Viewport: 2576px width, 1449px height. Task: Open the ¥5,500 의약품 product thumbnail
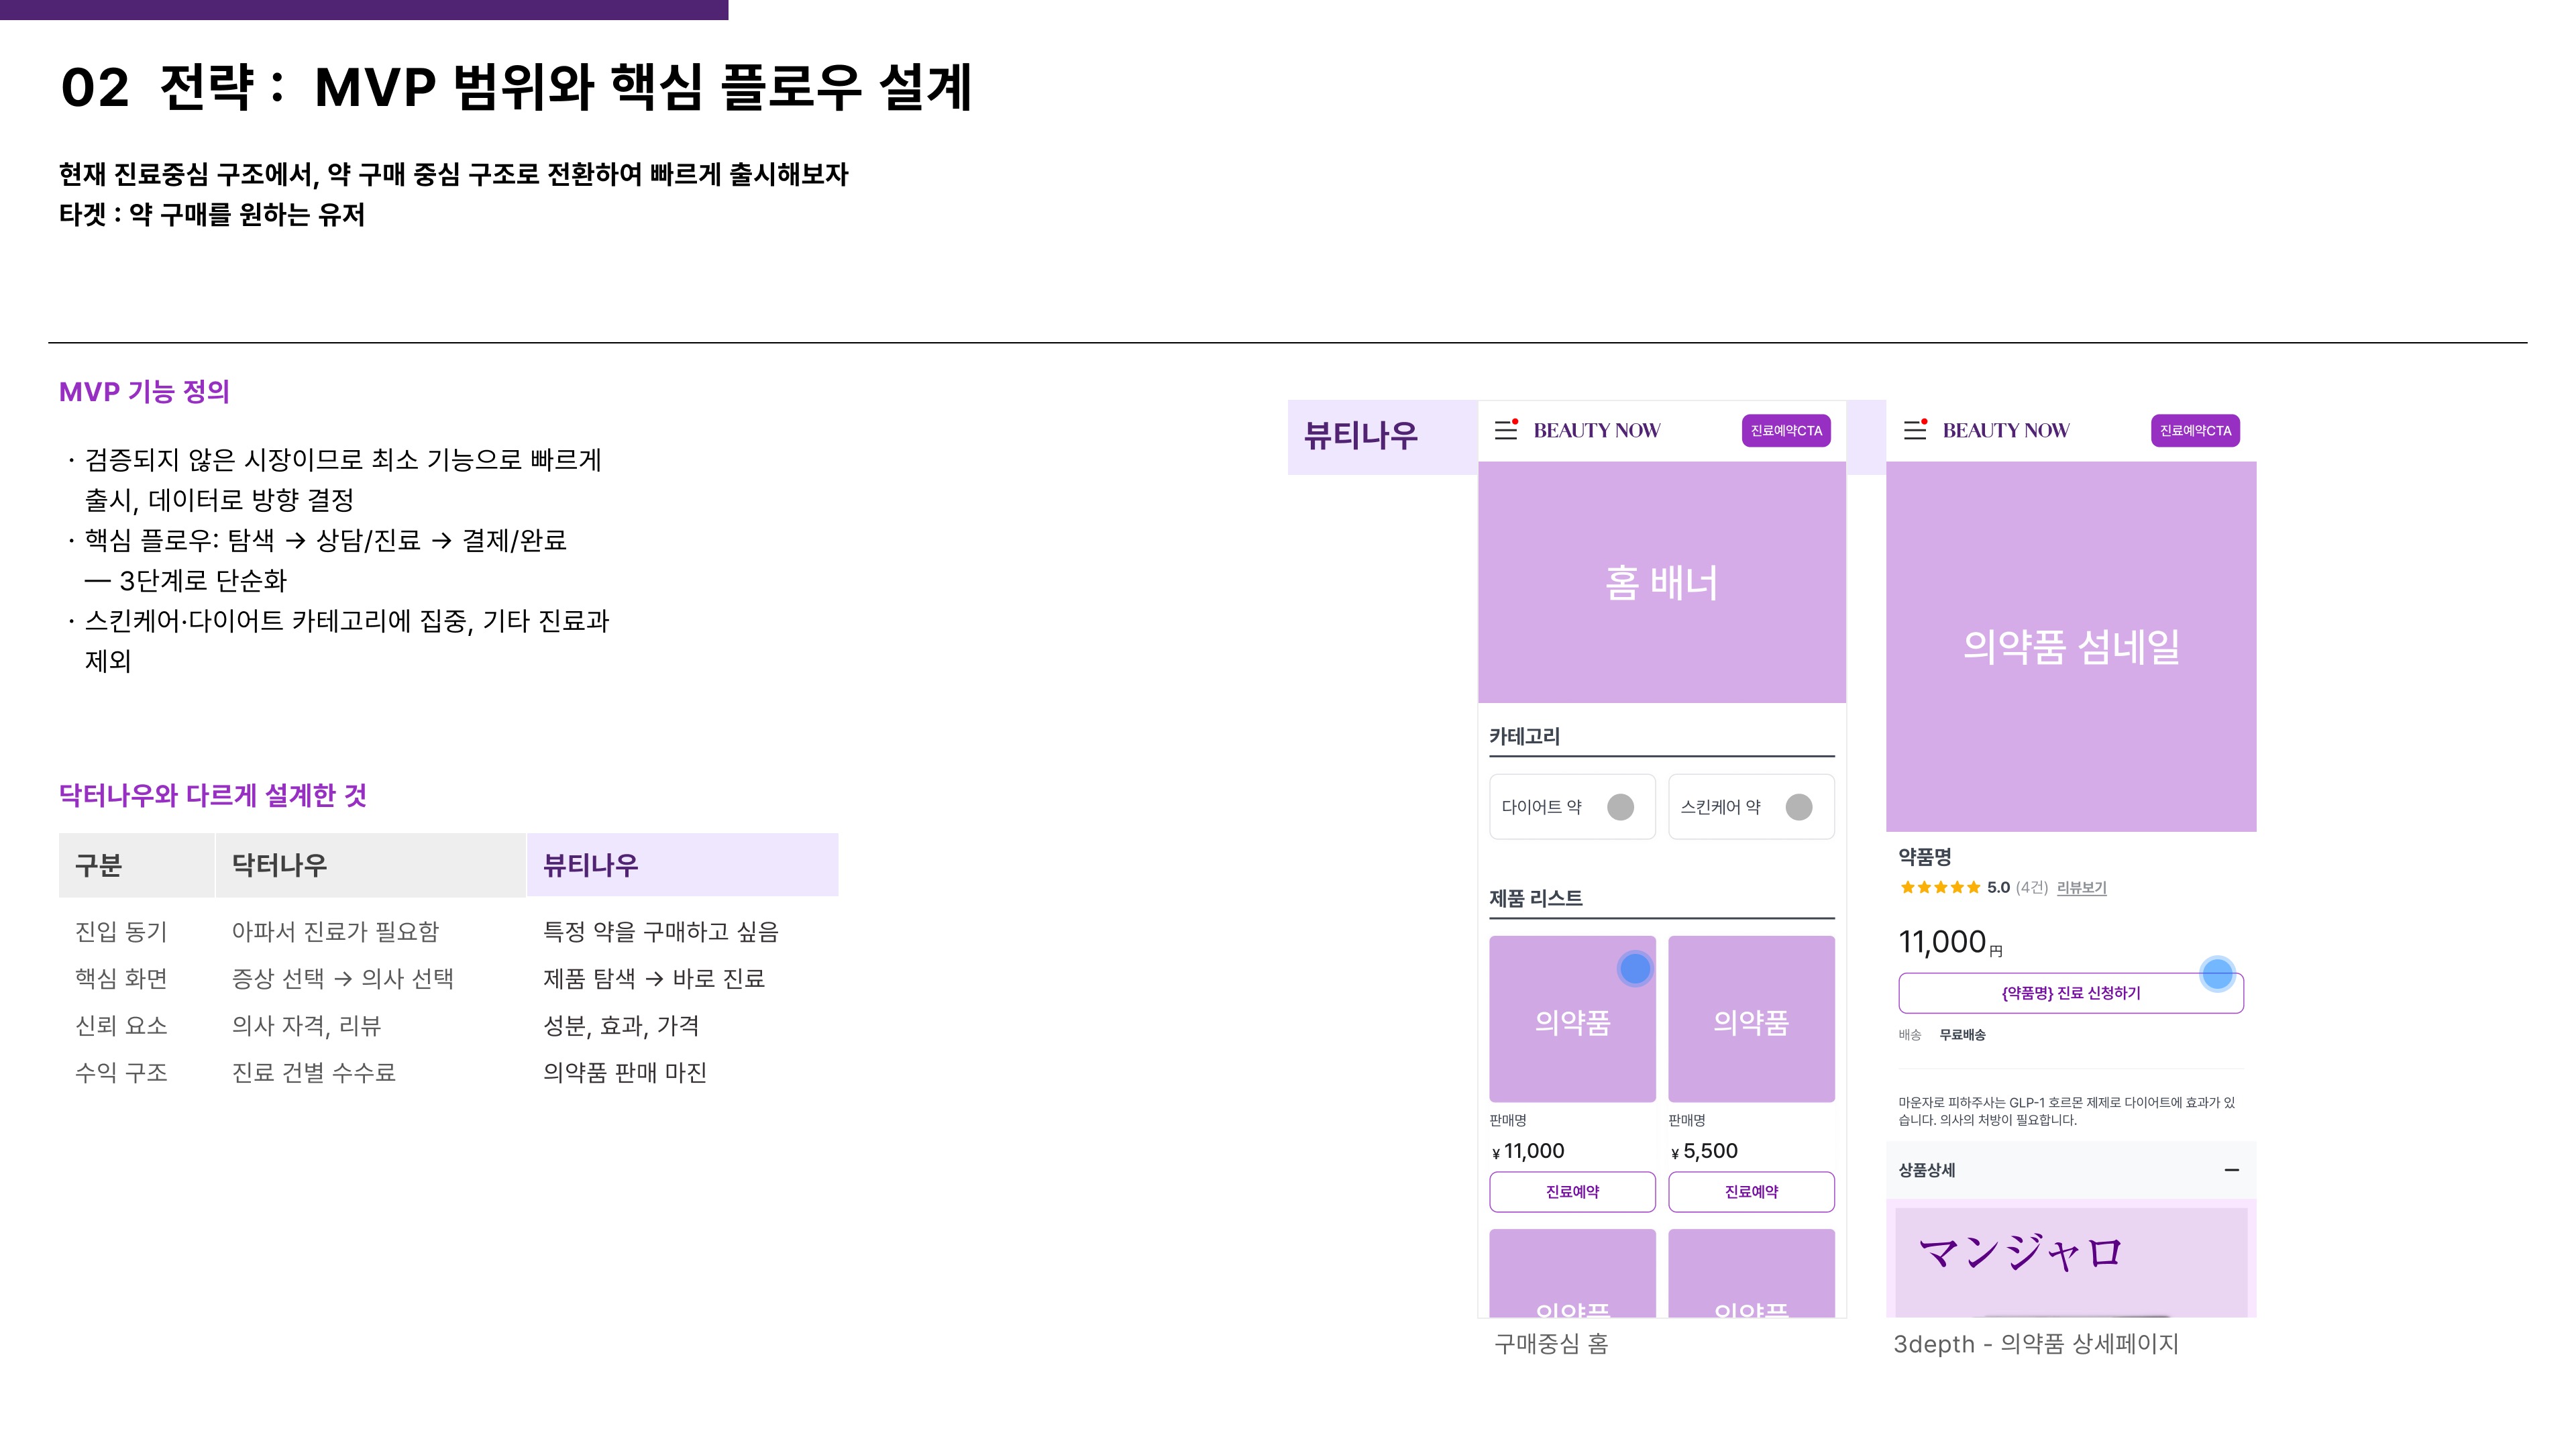[1751, 1019]
